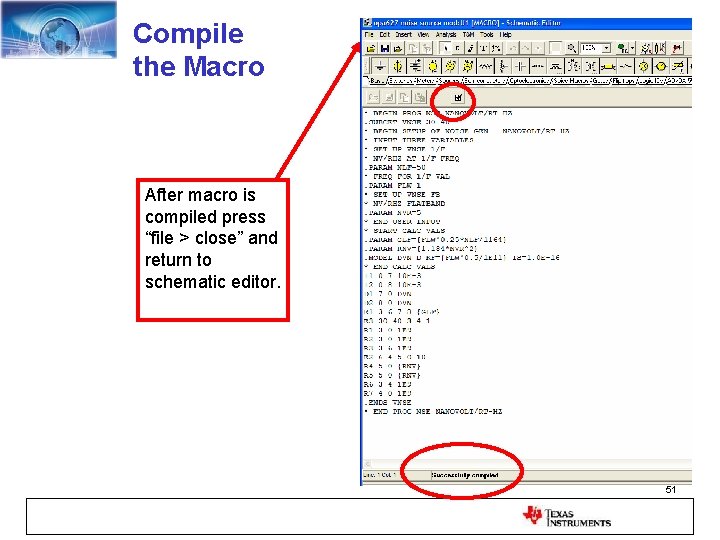Switch to the Flip-flops component tab
The width and height of the screenshot is (720, 540).
point(624,81)
